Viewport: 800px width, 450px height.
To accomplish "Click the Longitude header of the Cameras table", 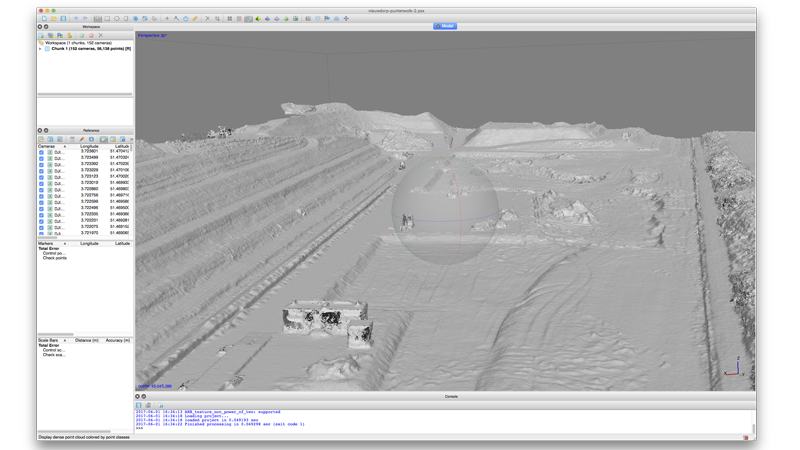I will point(89,146).
